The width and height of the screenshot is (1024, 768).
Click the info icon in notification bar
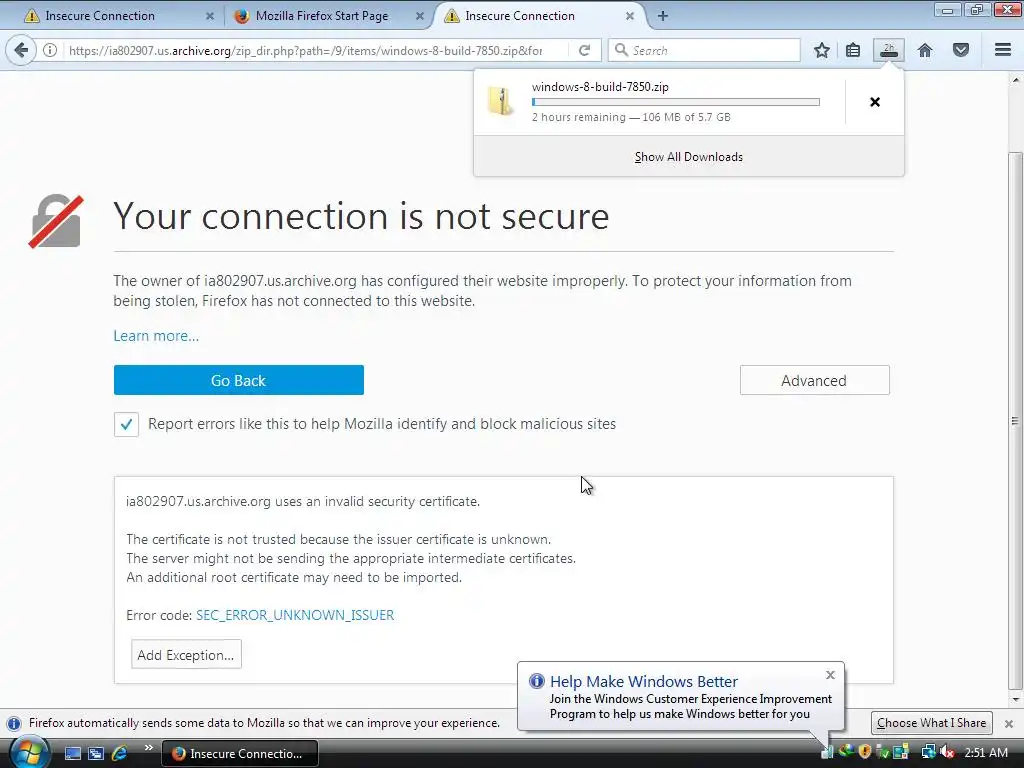(x=14, y=723)
